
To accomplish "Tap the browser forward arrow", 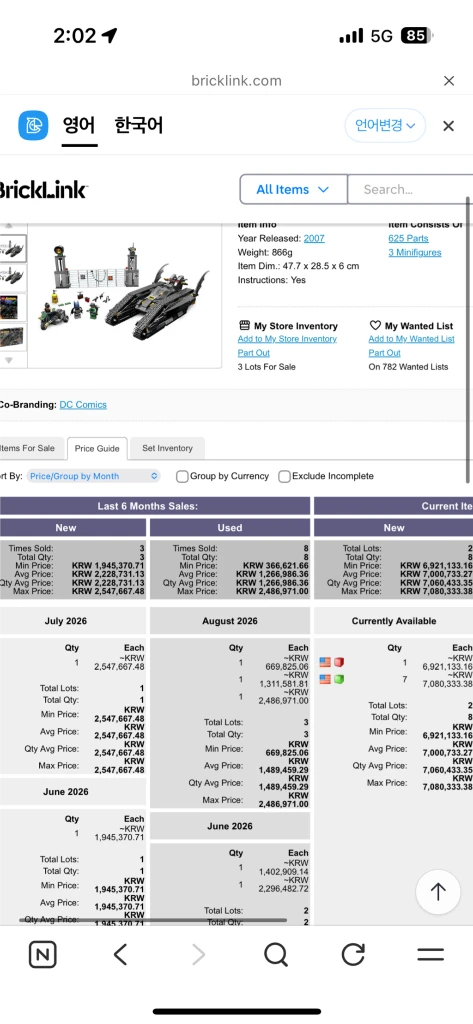I will tap(198, 955).
